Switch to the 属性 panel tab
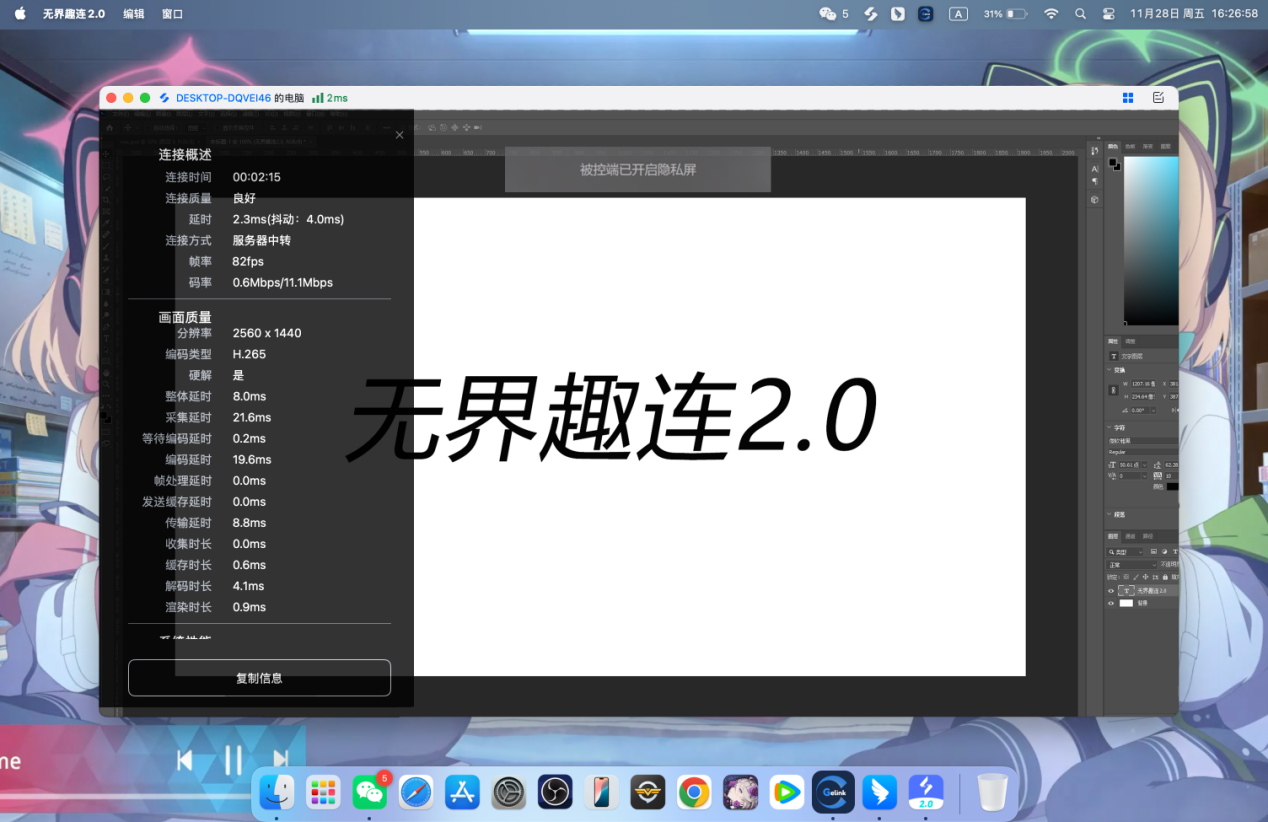Image resolution: width=1268 pixels, height=822 pixels. point(1113,342)
